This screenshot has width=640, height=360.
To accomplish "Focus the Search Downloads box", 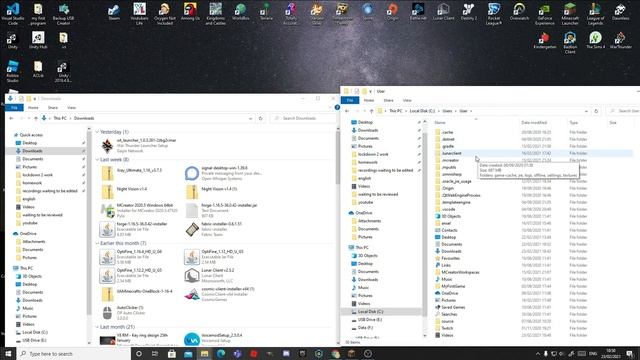I will (304, 118).
